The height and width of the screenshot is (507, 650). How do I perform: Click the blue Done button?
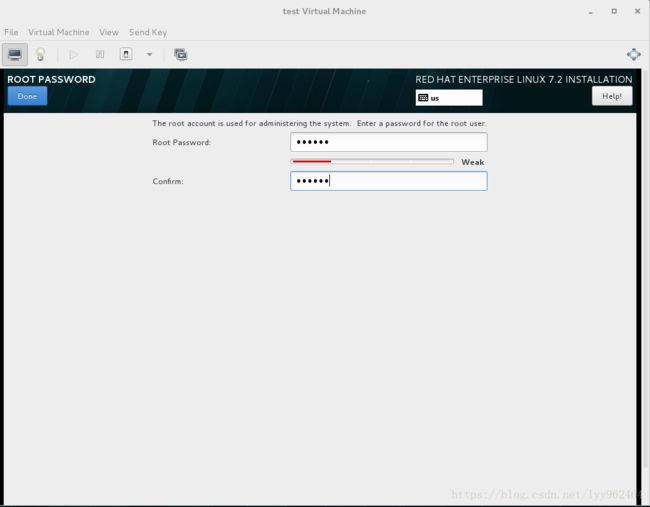27,96
